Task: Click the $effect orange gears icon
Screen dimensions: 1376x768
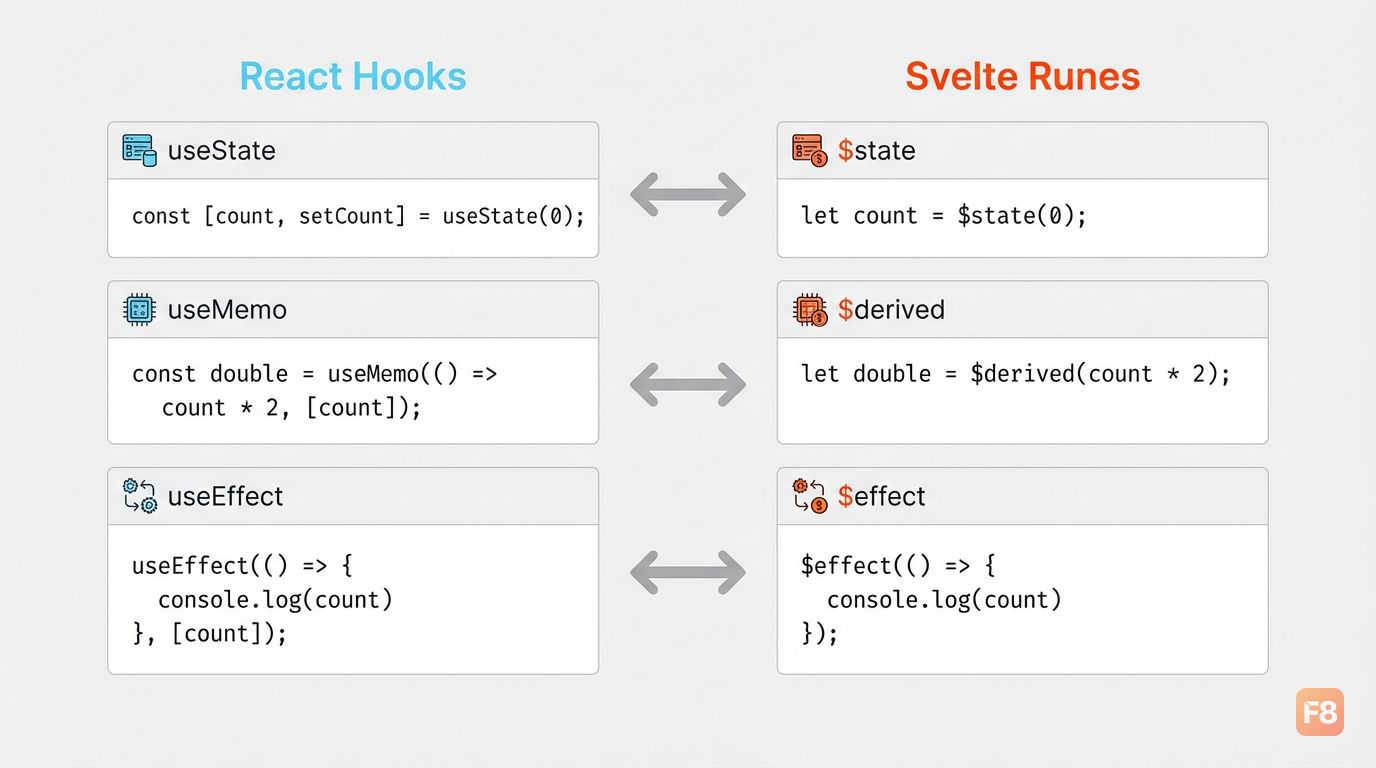Action: coord(809,496)
